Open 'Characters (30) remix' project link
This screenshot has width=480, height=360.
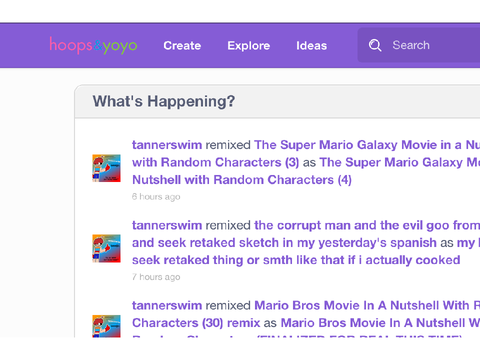click(x=196, y=323)
